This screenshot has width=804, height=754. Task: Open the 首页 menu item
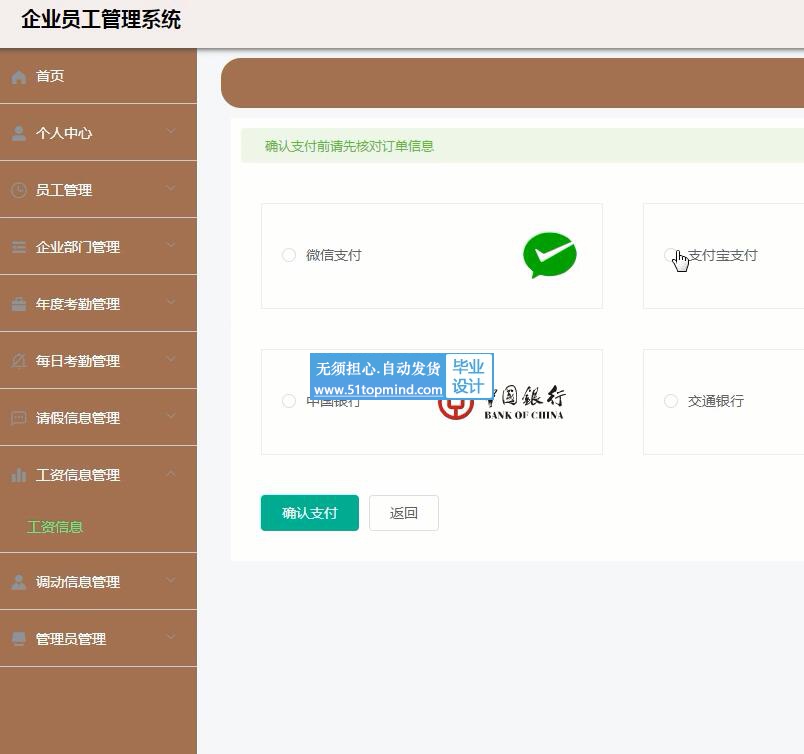[98, 76]
